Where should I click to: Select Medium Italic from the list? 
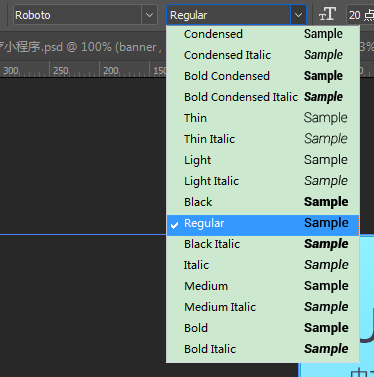coord(263,307)
